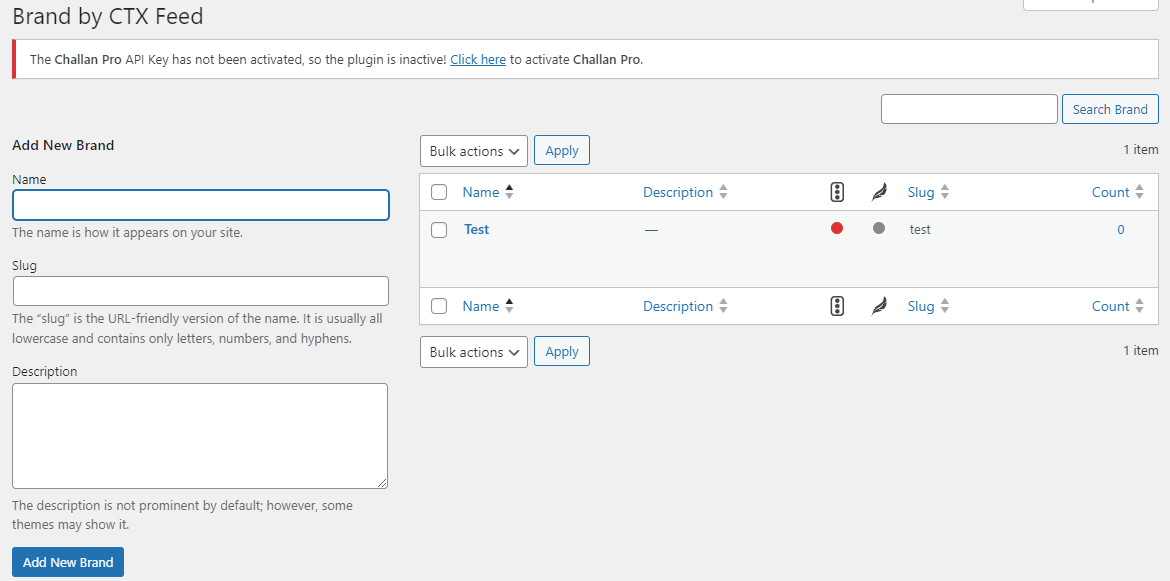The image size is (1170, 581).
Task: Click the readability feather icon in header
Action: (879, 192)
